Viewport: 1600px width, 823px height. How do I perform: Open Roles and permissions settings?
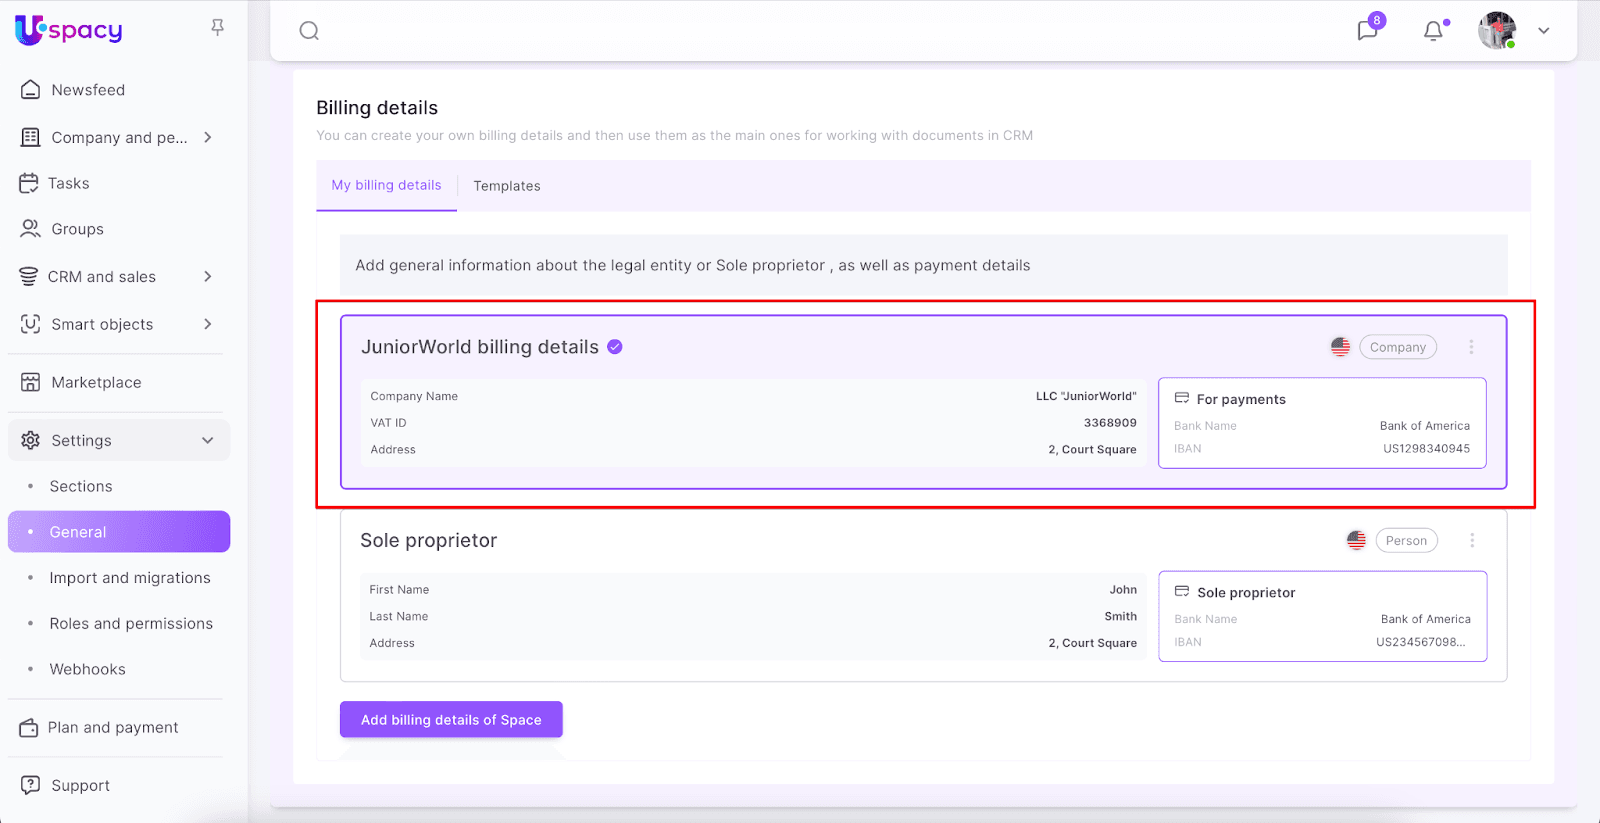click(x=131, y=624)
